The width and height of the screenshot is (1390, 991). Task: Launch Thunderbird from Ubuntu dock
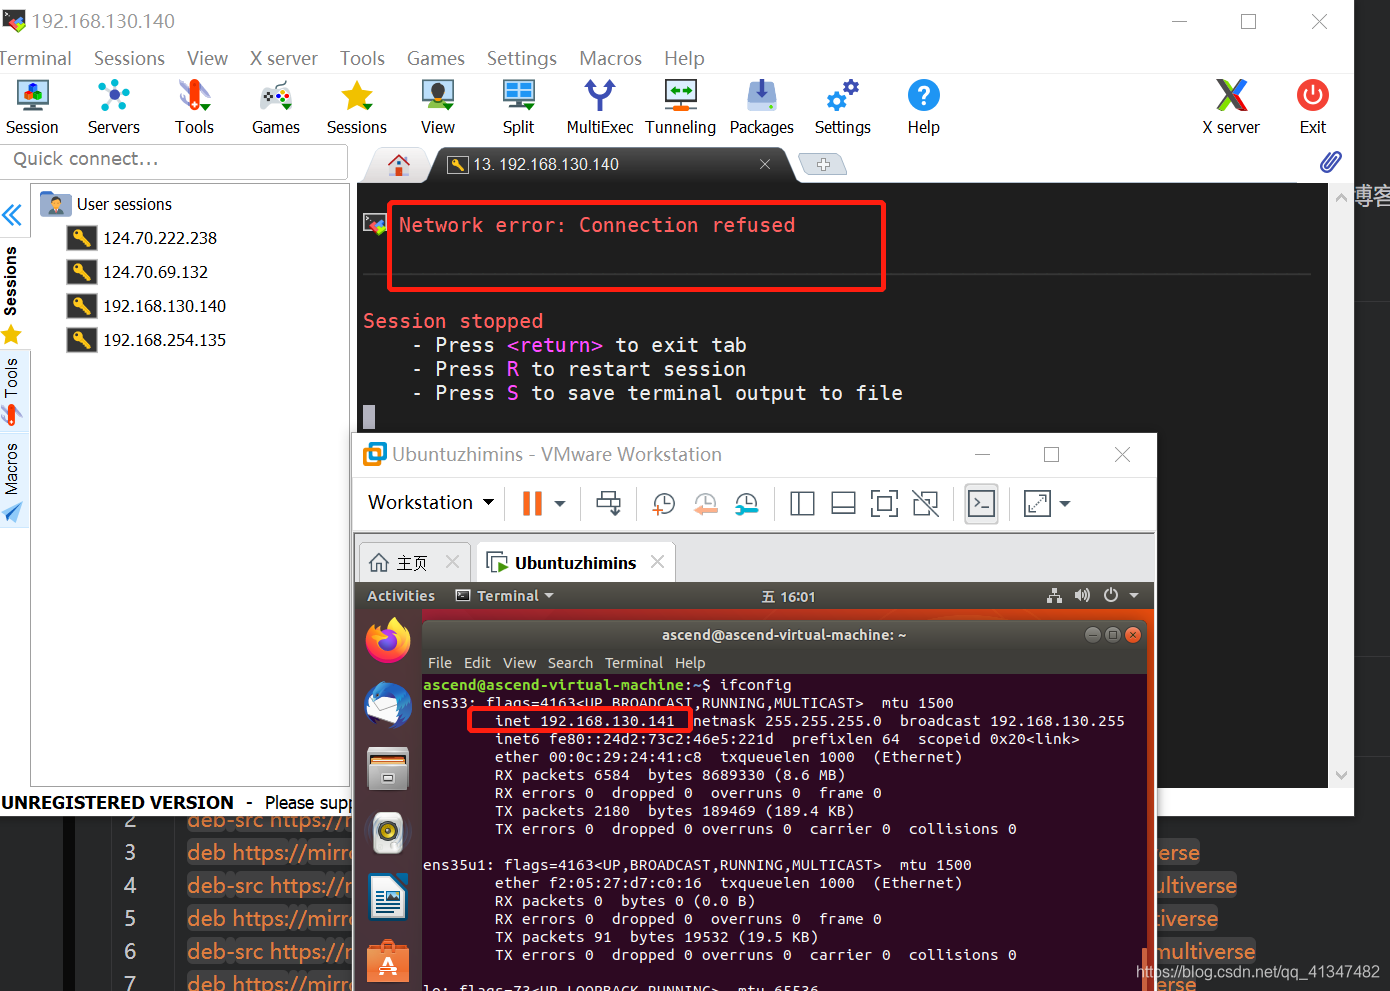388,705
